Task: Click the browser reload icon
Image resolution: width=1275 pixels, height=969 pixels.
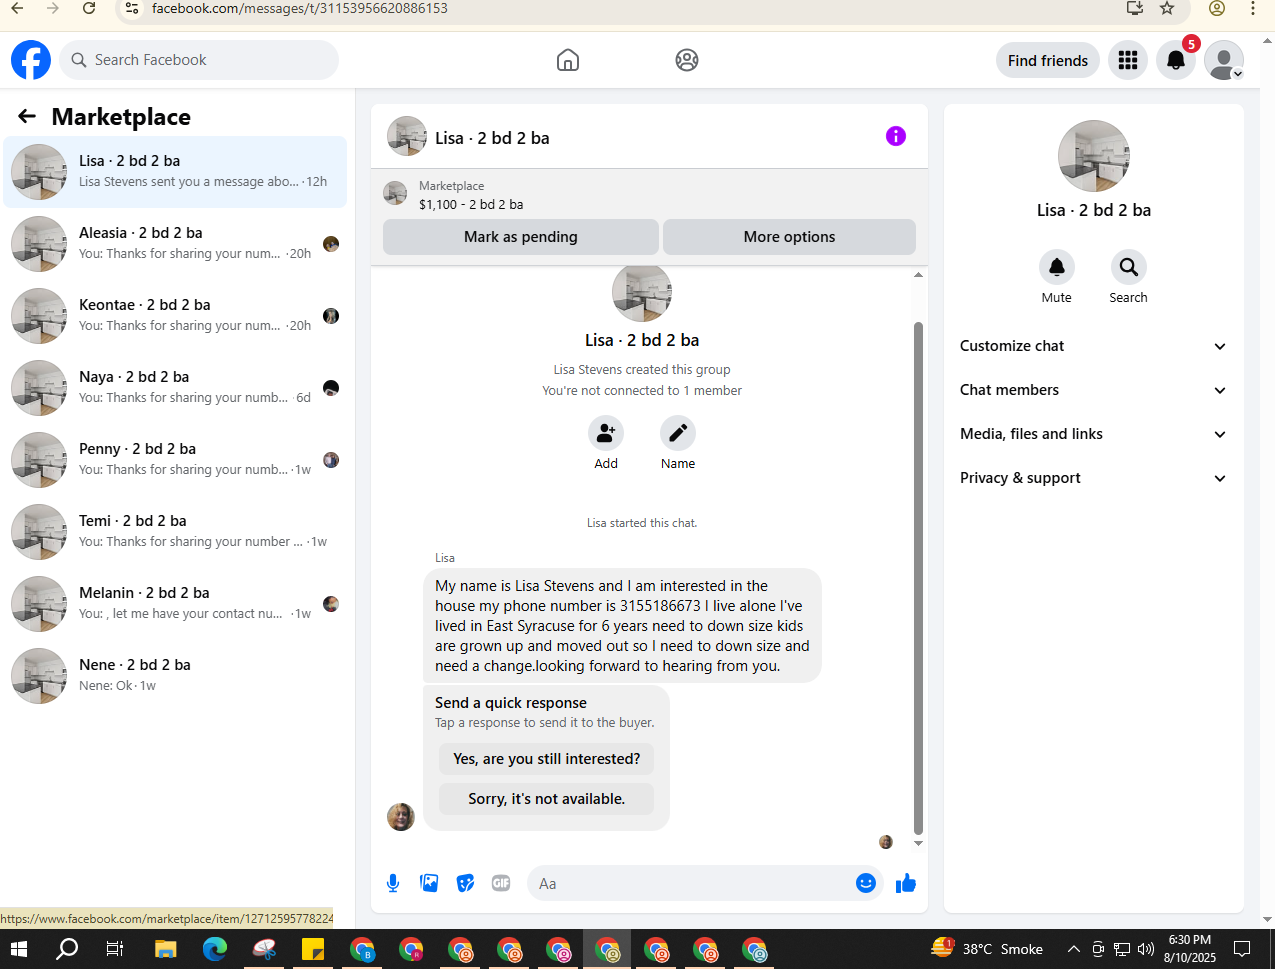Action: point(89,8)
